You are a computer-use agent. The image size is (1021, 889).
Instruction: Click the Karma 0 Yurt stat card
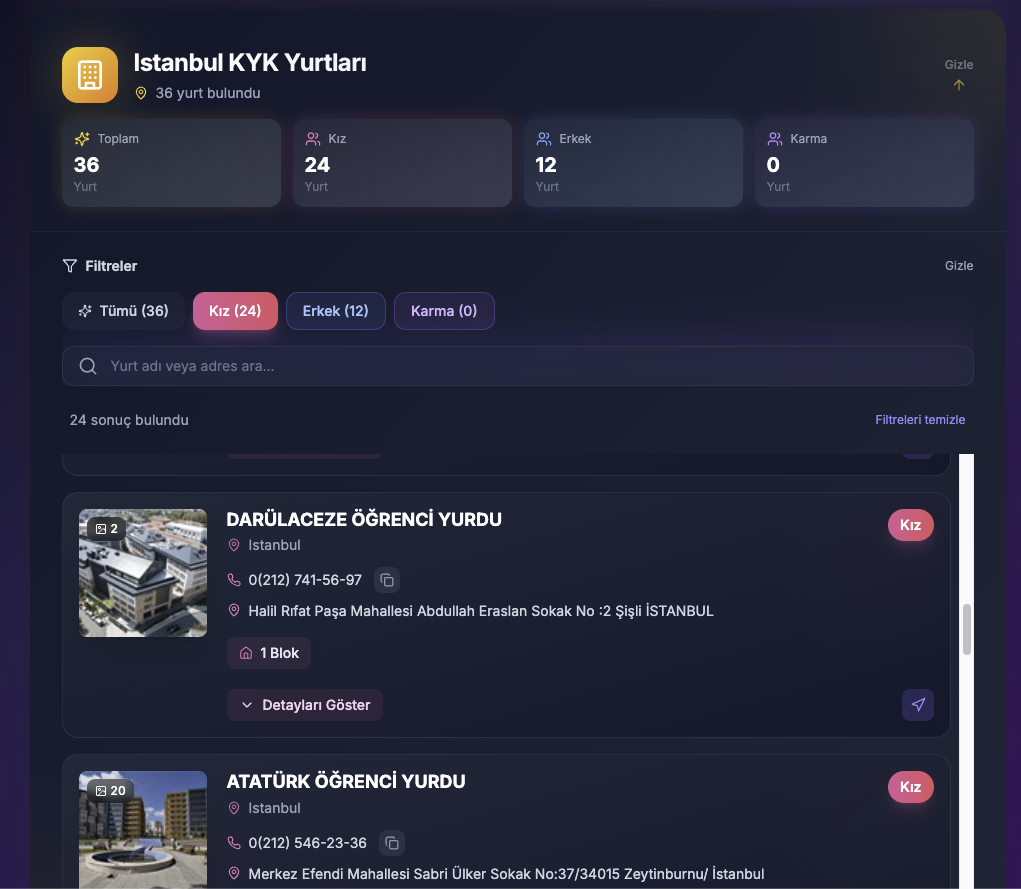864,163
